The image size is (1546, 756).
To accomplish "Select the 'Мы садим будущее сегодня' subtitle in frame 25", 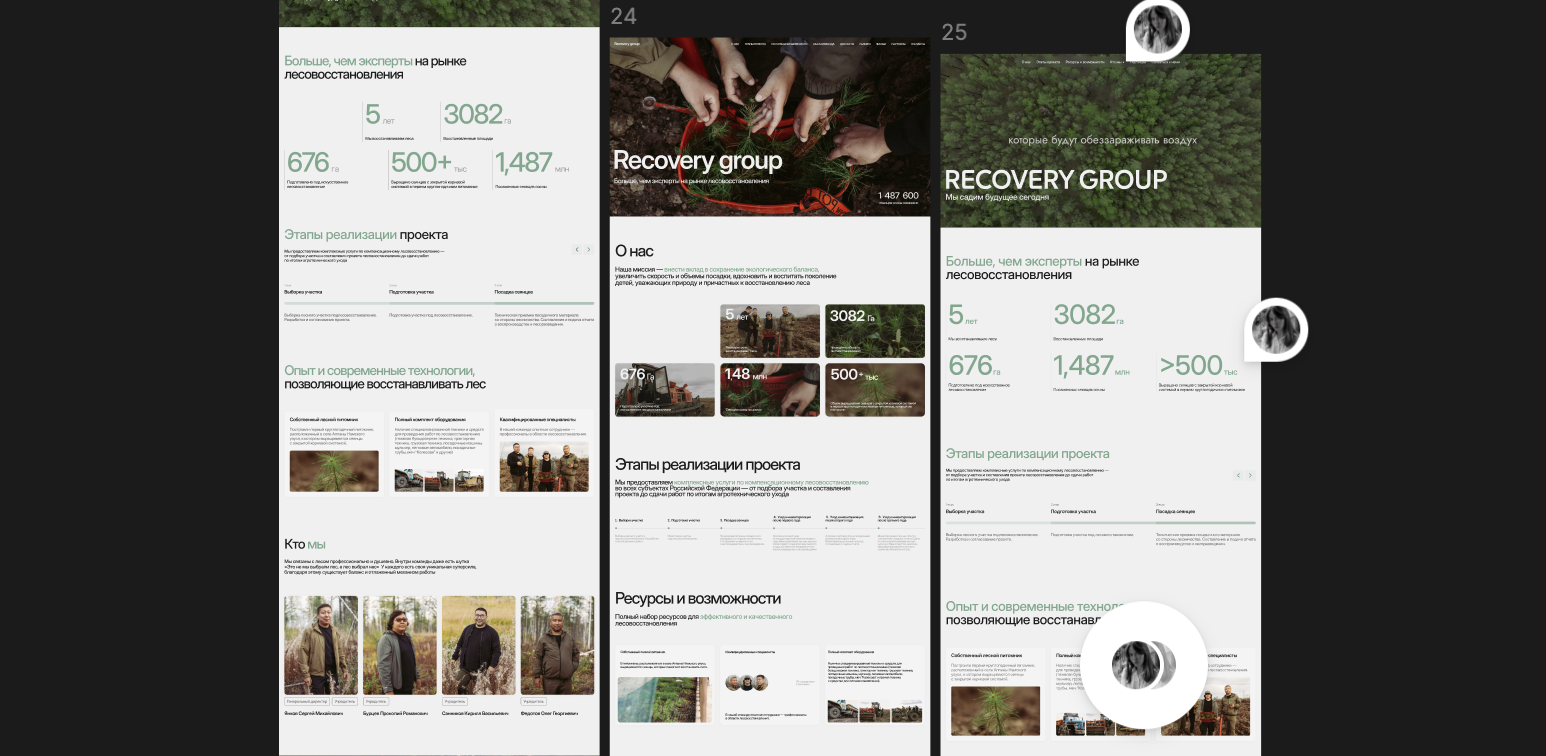I will pos(997,198).
